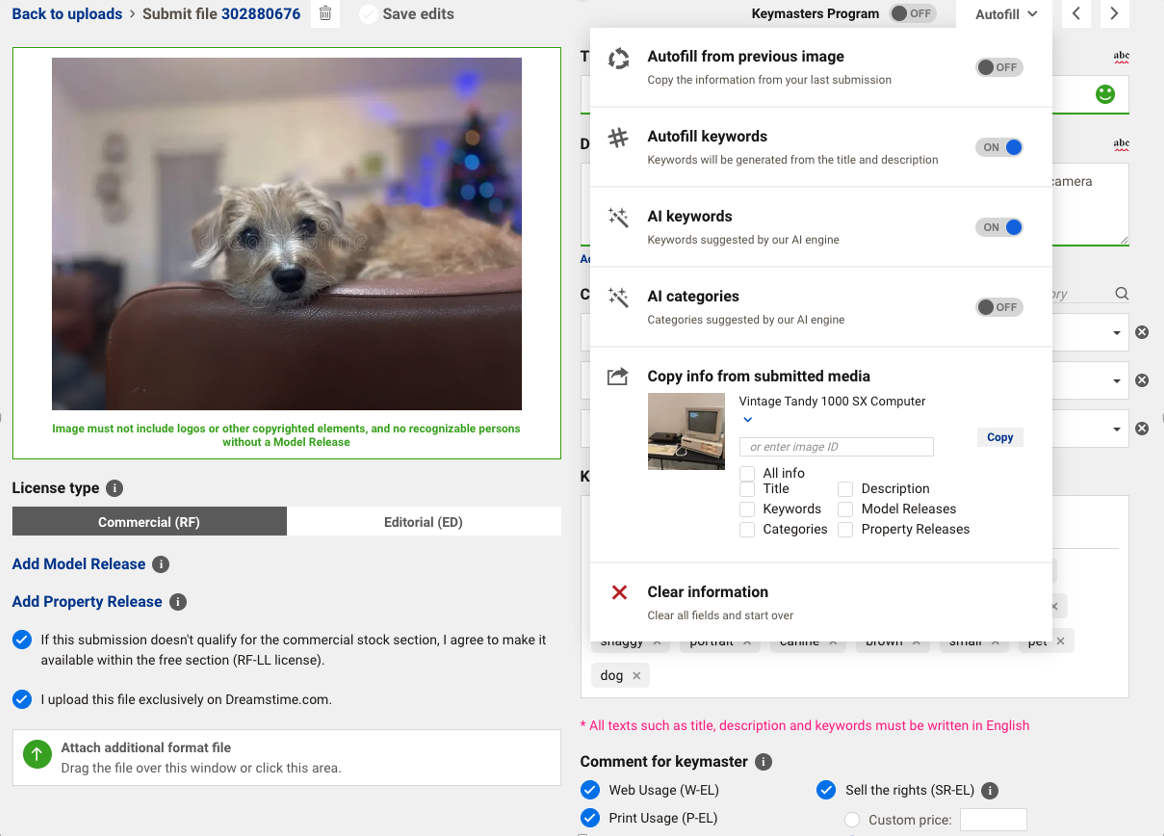The height and width of the screenshot is (836, 1164).
Task: Remove the 'dog' keyword tag
Action: (636, 676)
